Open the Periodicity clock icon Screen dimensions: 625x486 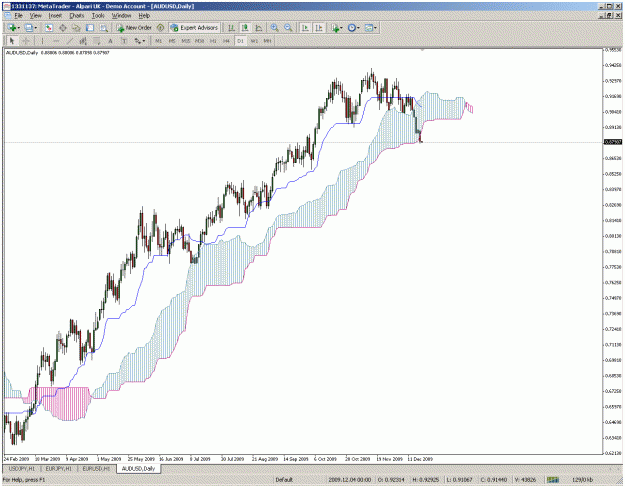(351, 28)
